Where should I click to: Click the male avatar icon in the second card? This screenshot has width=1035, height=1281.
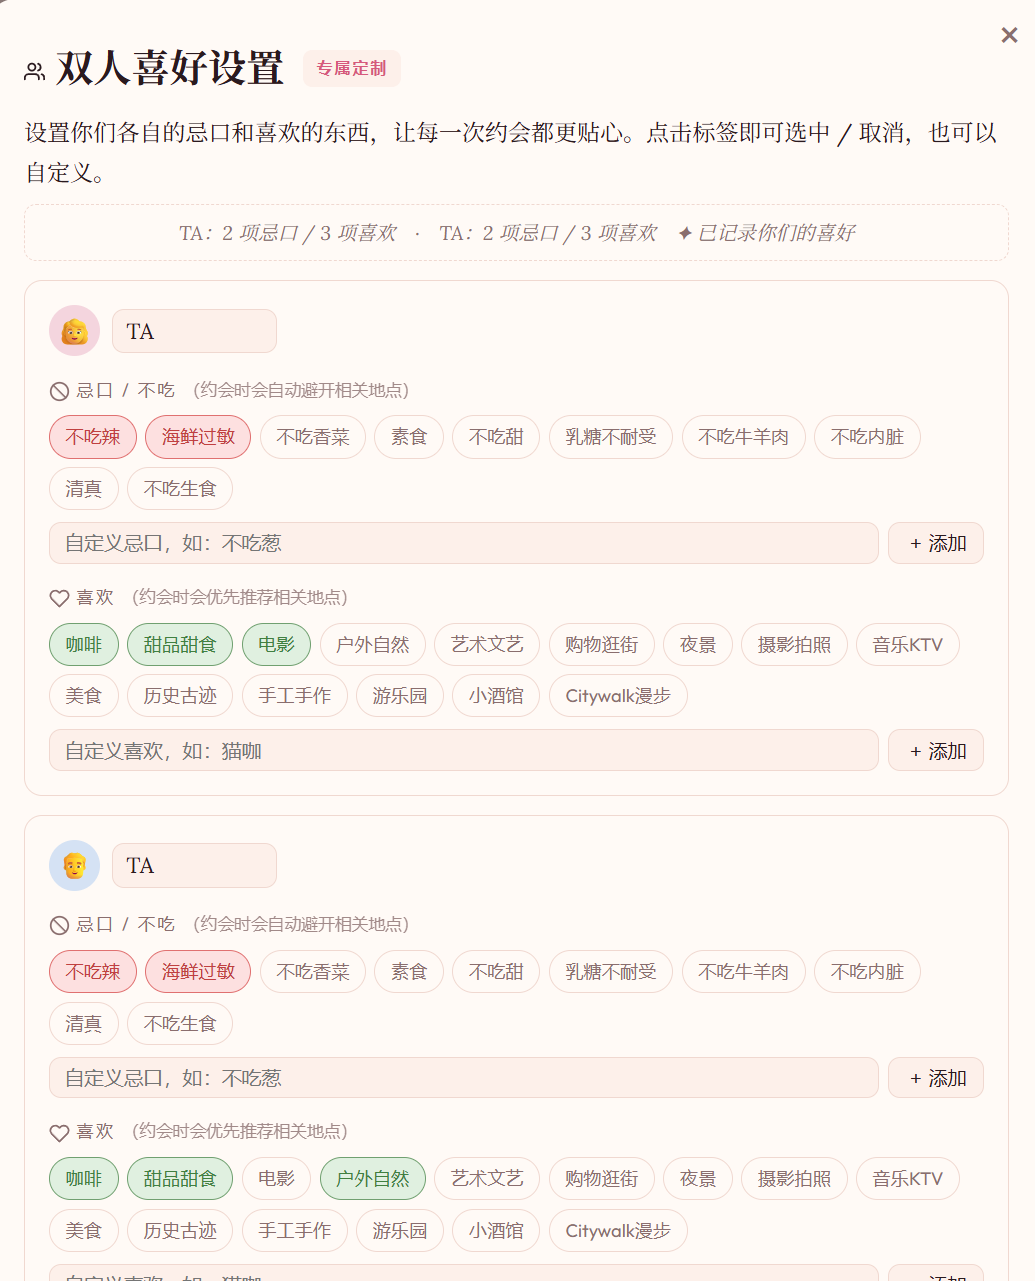tap(75, 865)
